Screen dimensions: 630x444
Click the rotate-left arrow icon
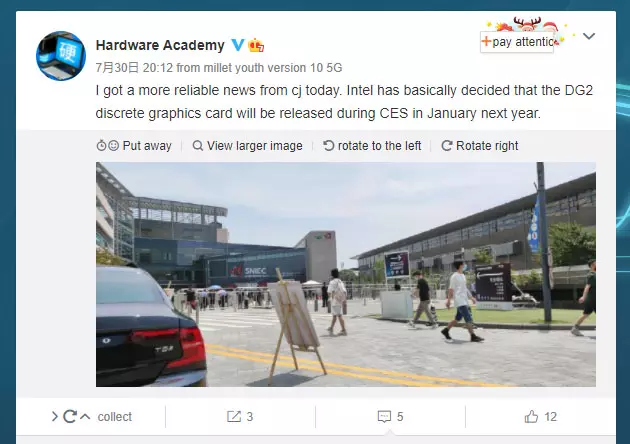coord(328,145)
